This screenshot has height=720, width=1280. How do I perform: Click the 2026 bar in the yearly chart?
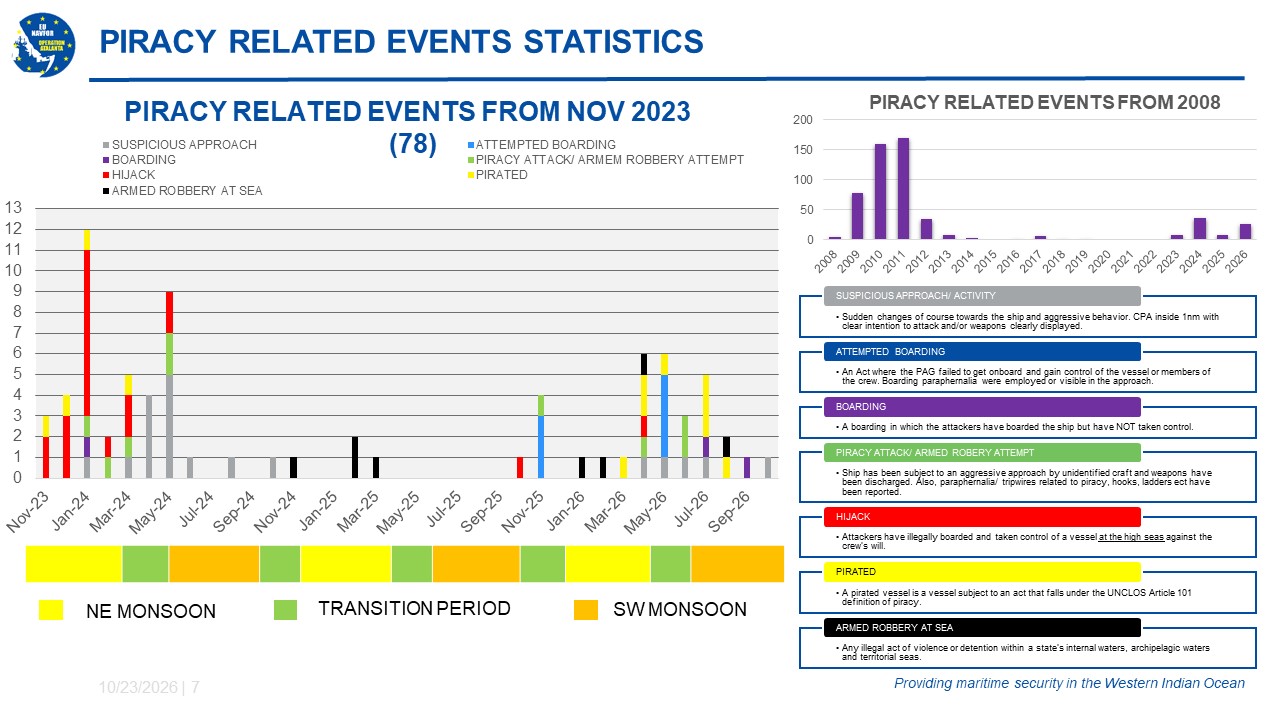1245,232
